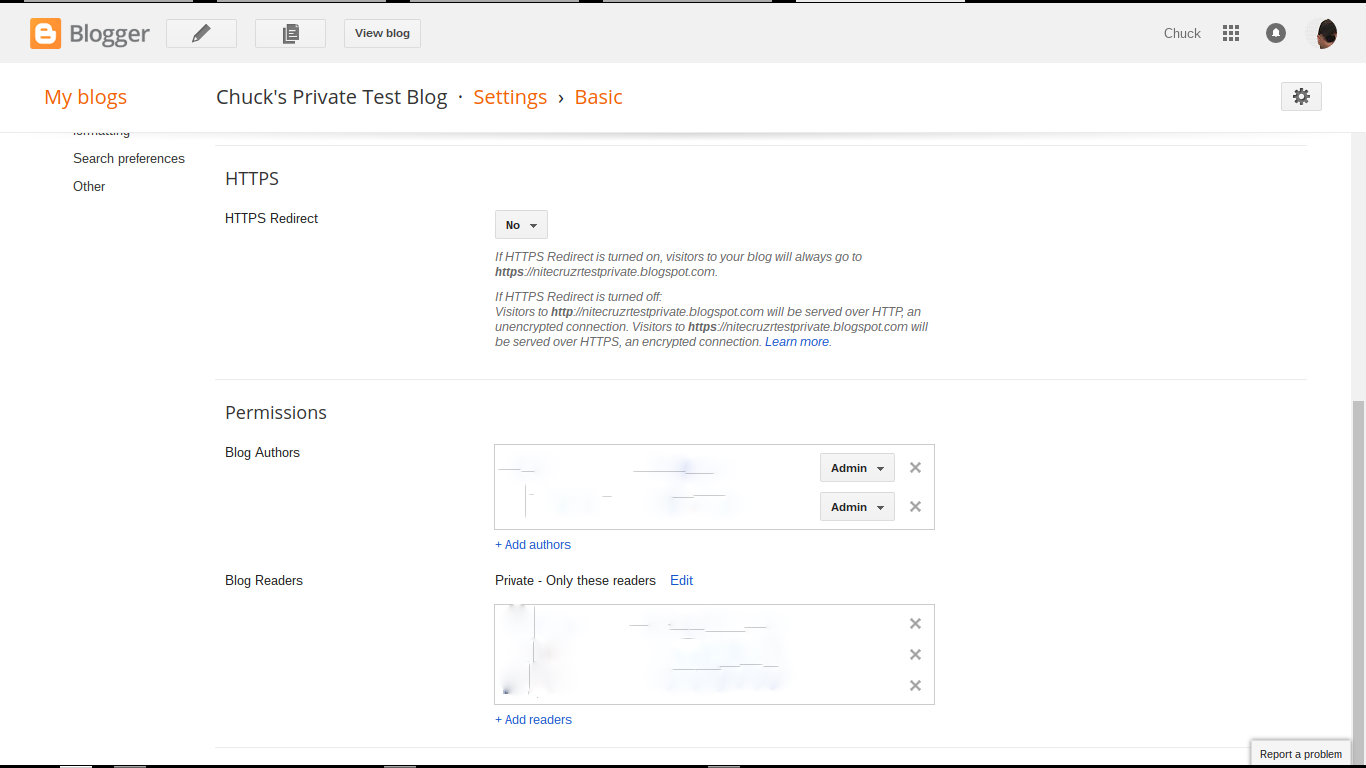1366x768 pixels.
Task: Select Search preferences in the sidebar
Action: 128,158
